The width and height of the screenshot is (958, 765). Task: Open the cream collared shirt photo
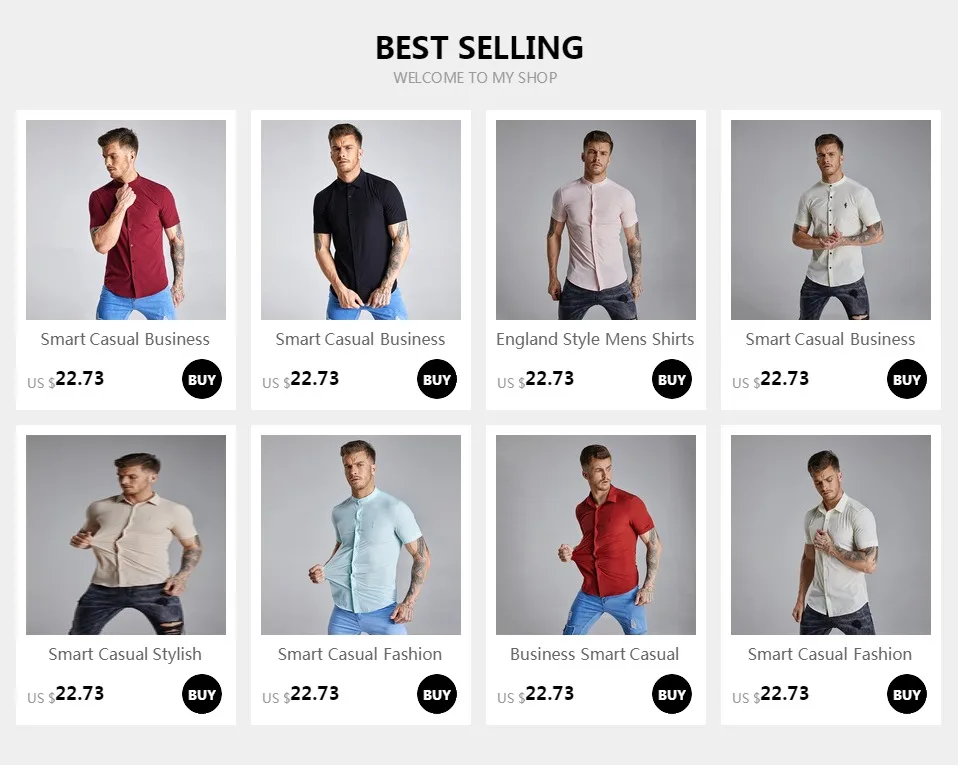(x=831, y=535)
